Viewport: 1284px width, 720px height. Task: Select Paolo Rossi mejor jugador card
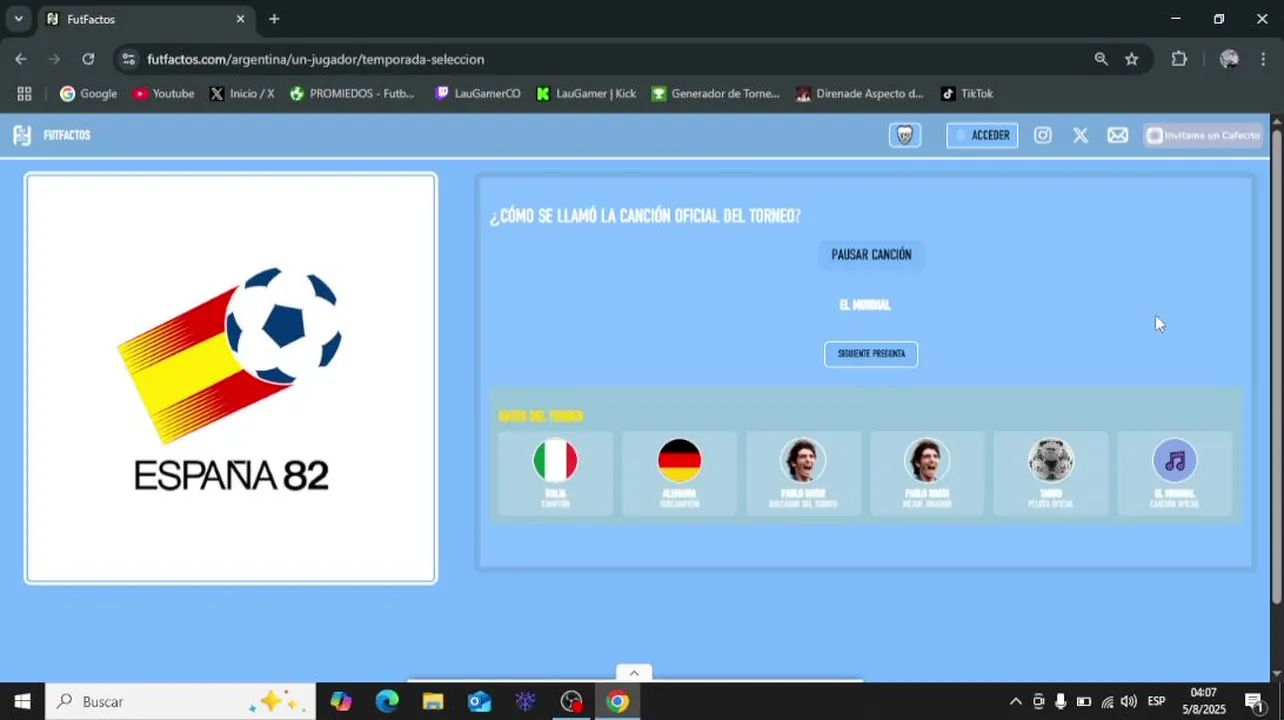click(x=927, y=473)
